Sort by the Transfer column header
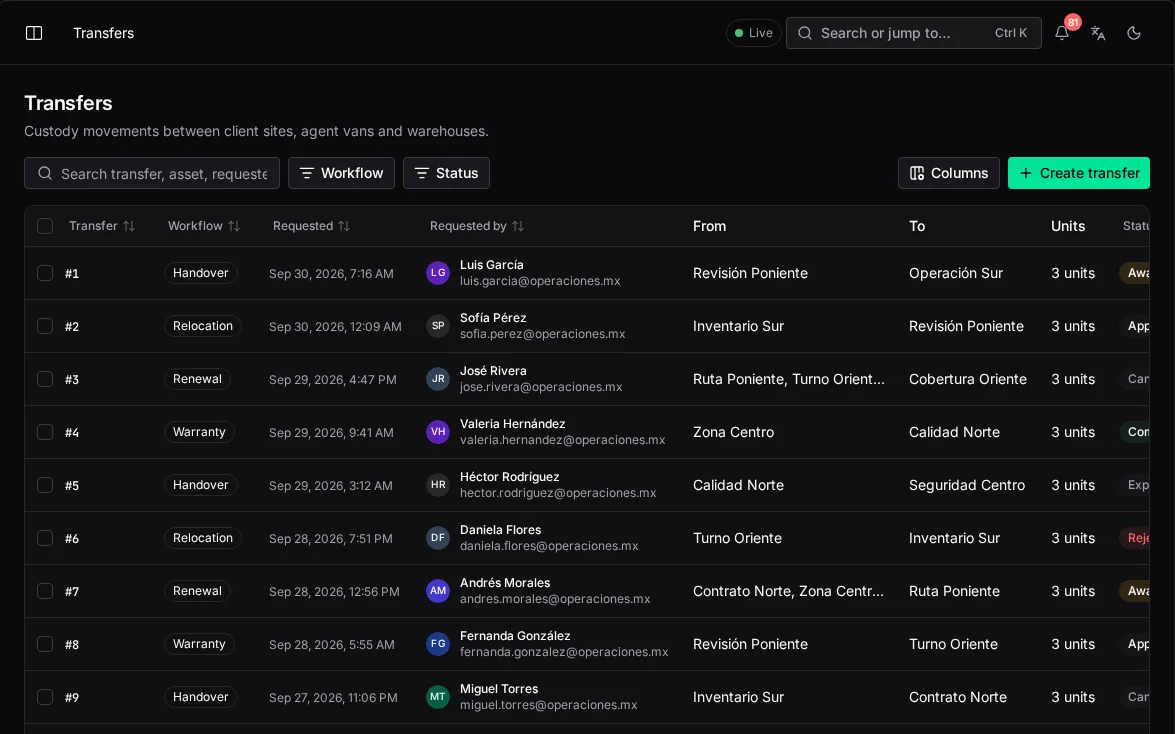This screenshot has width=1175, height=734. pos(102,226)
